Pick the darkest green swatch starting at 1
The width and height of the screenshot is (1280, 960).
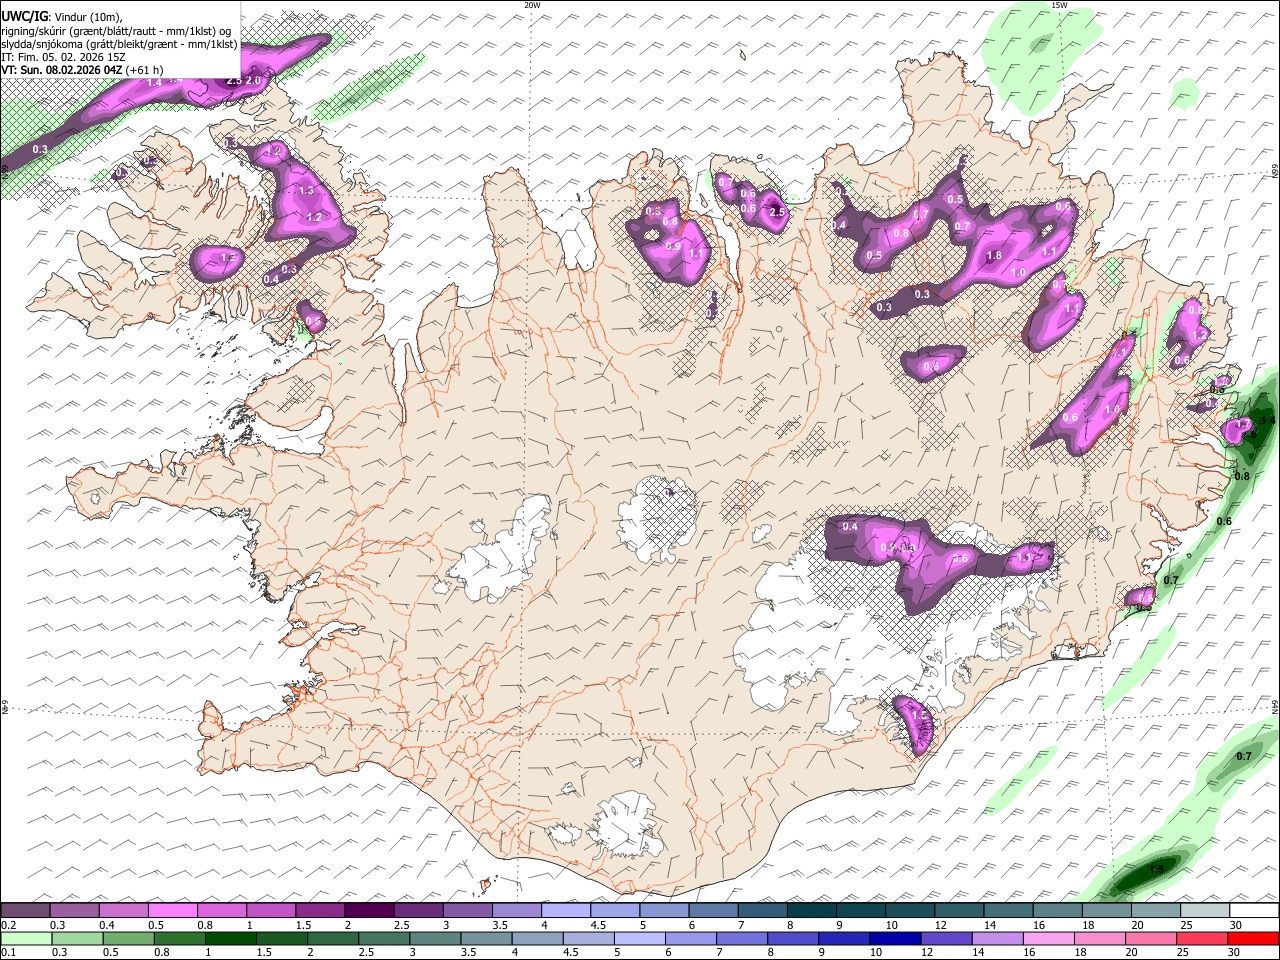(231, 938)
